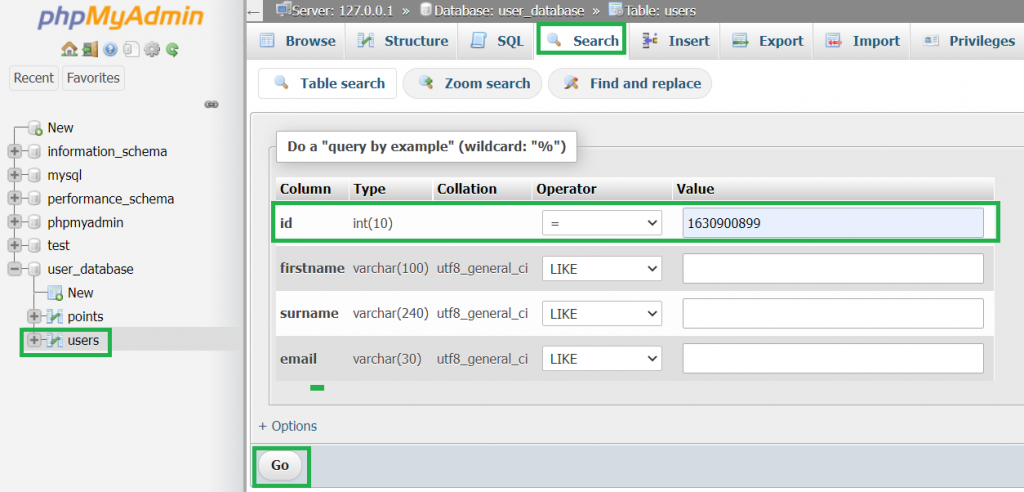The width and height of the screenshot is (1024, 492).
Task: Open Find and replace
Action: tap(630, 84)
